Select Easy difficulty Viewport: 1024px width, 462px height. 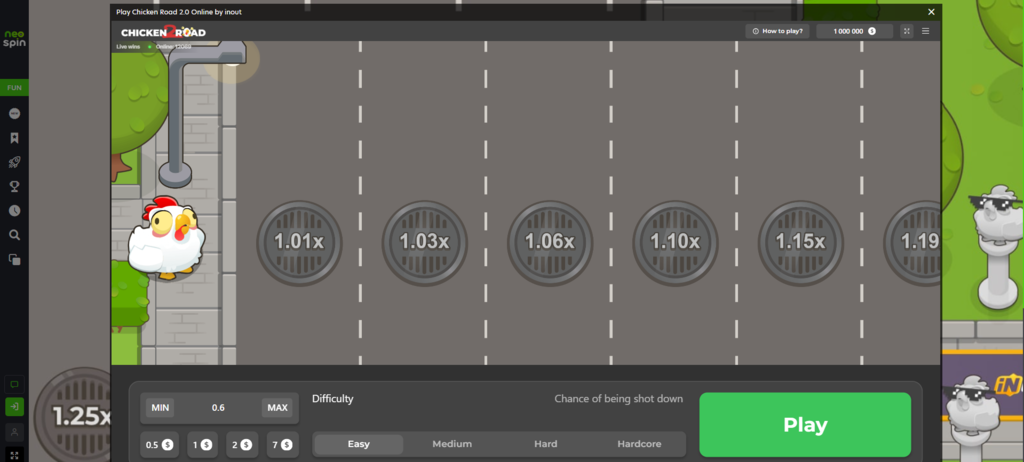(359, 444)
